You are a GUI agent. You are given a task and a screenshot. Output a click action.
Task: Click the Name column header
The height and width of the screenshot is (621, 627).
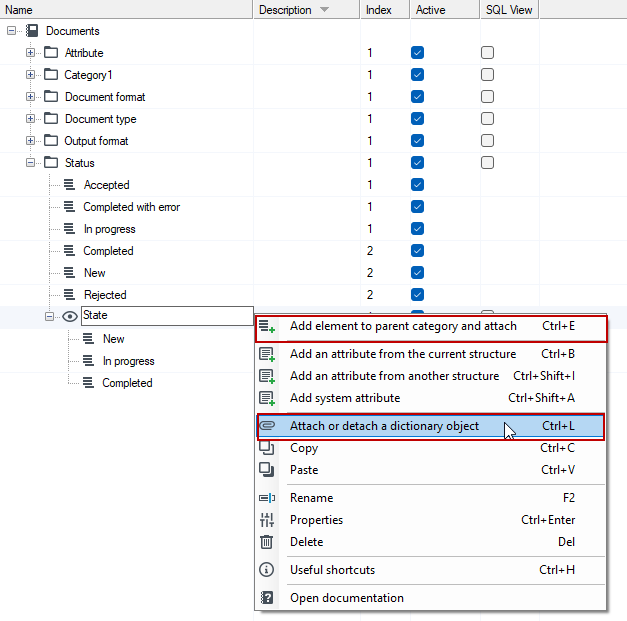click(126, 10)
